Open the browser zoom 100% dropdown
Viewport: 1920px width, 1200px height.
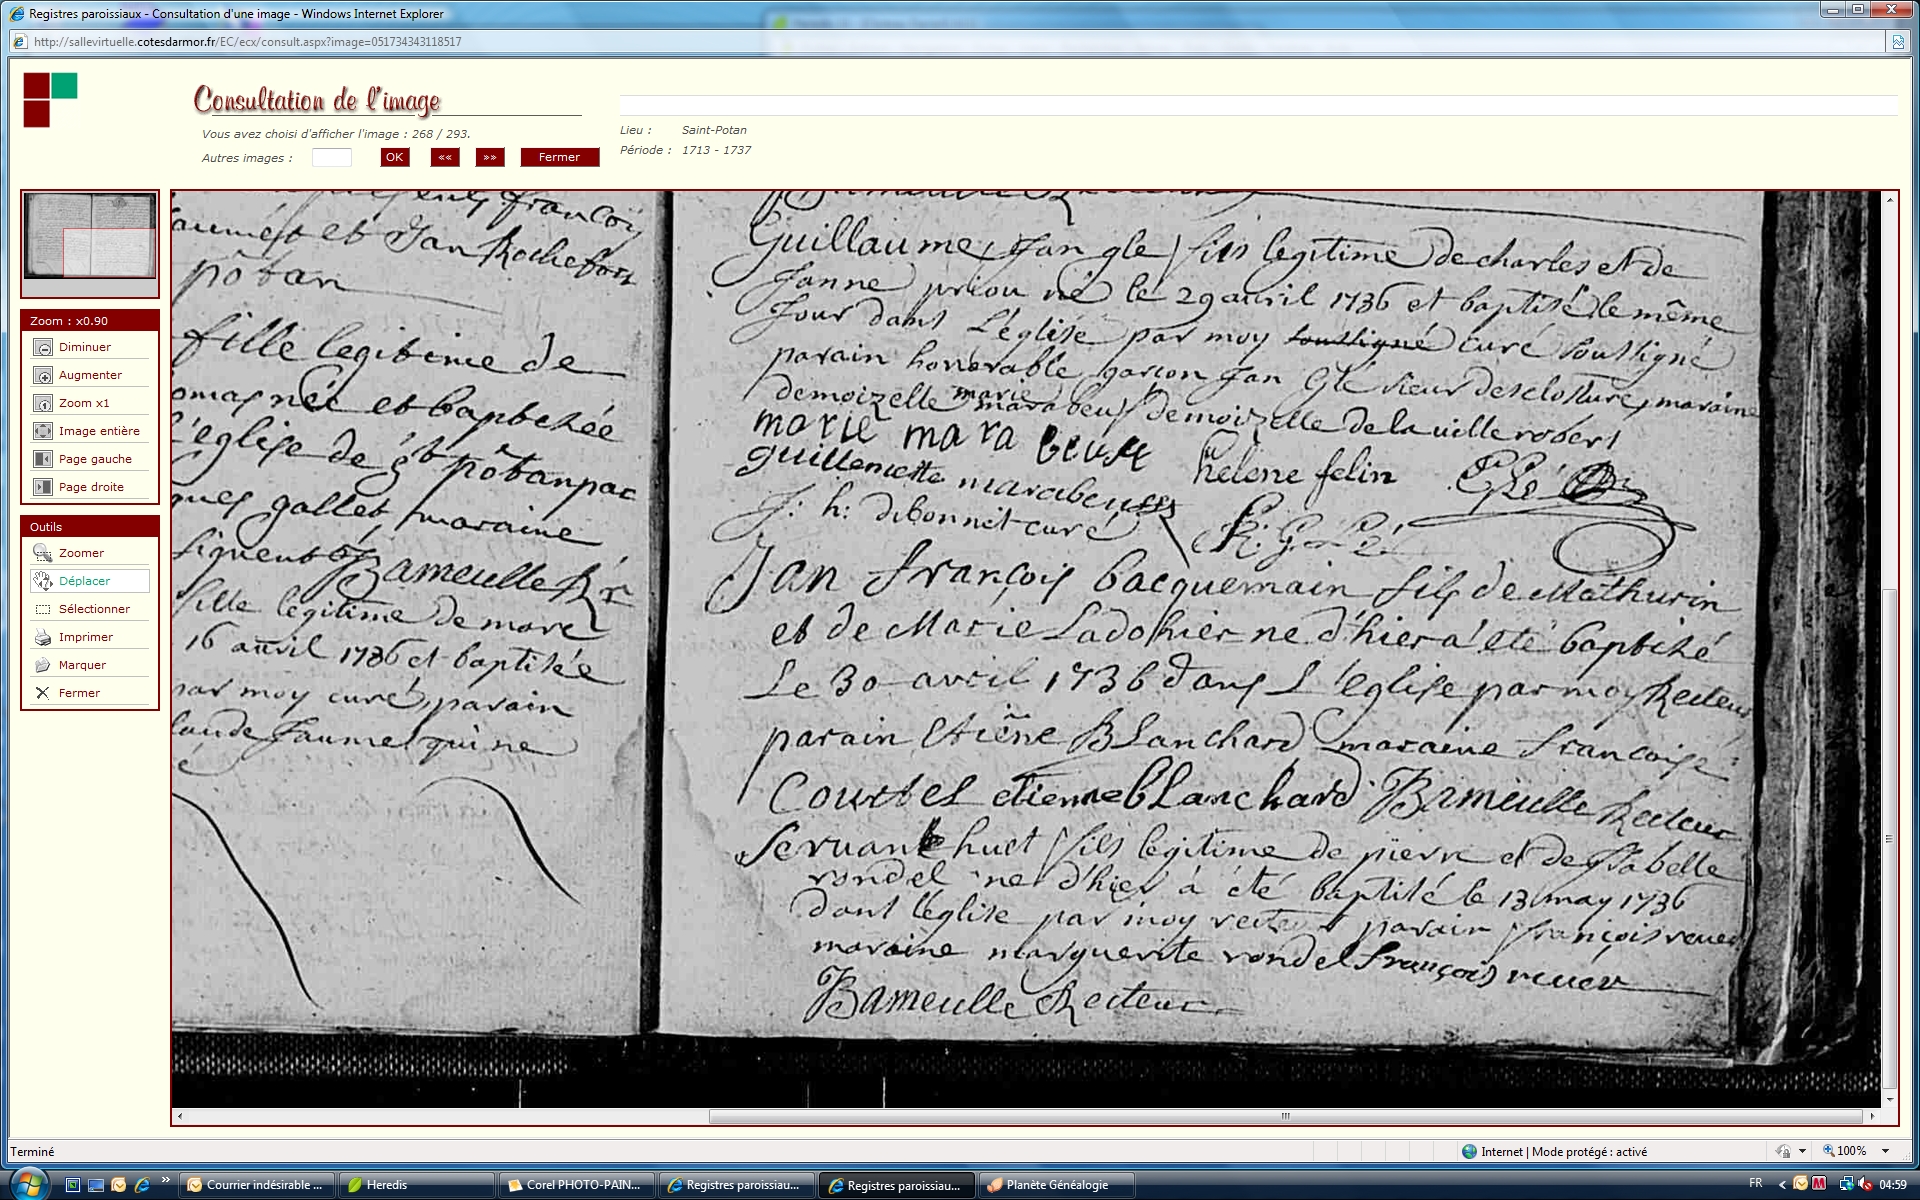pyautogui.click(x=1885, y=1151)
